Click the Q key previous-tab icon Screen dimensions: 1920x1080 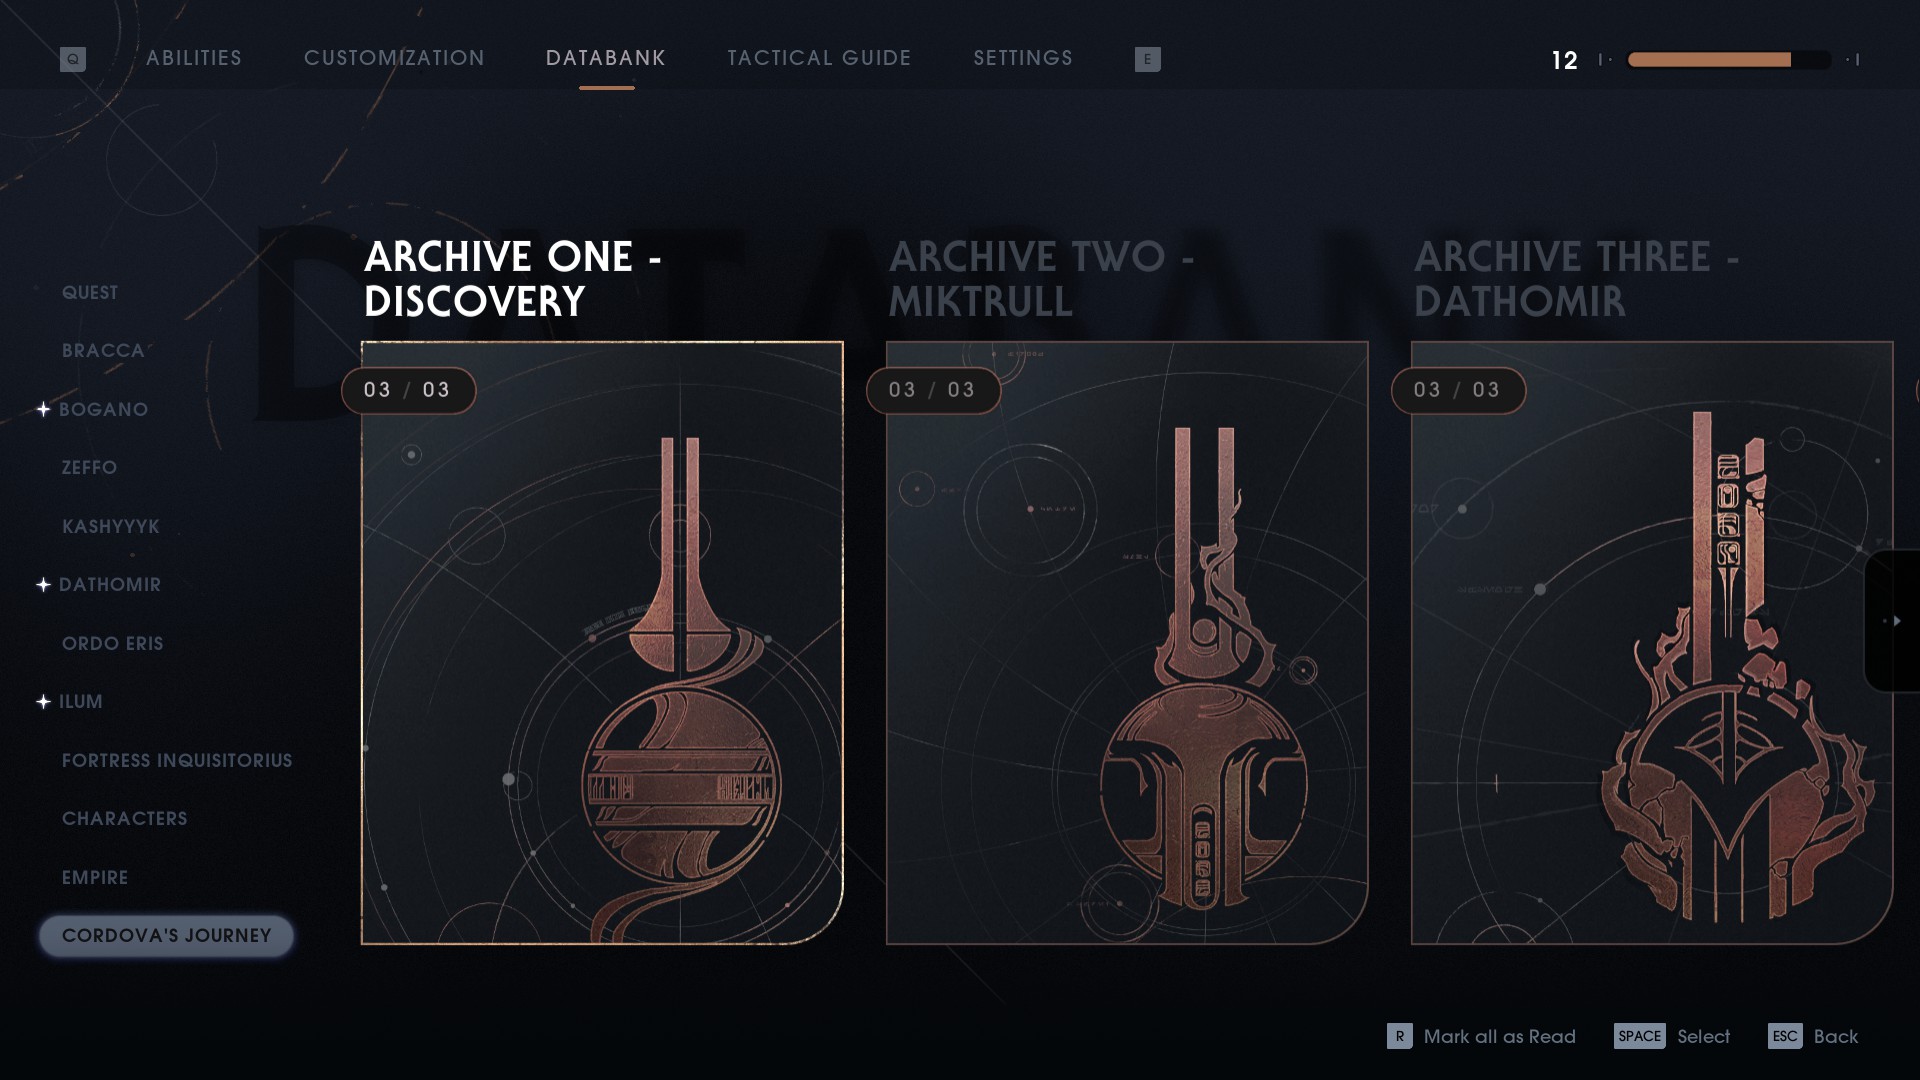[73, 59]
